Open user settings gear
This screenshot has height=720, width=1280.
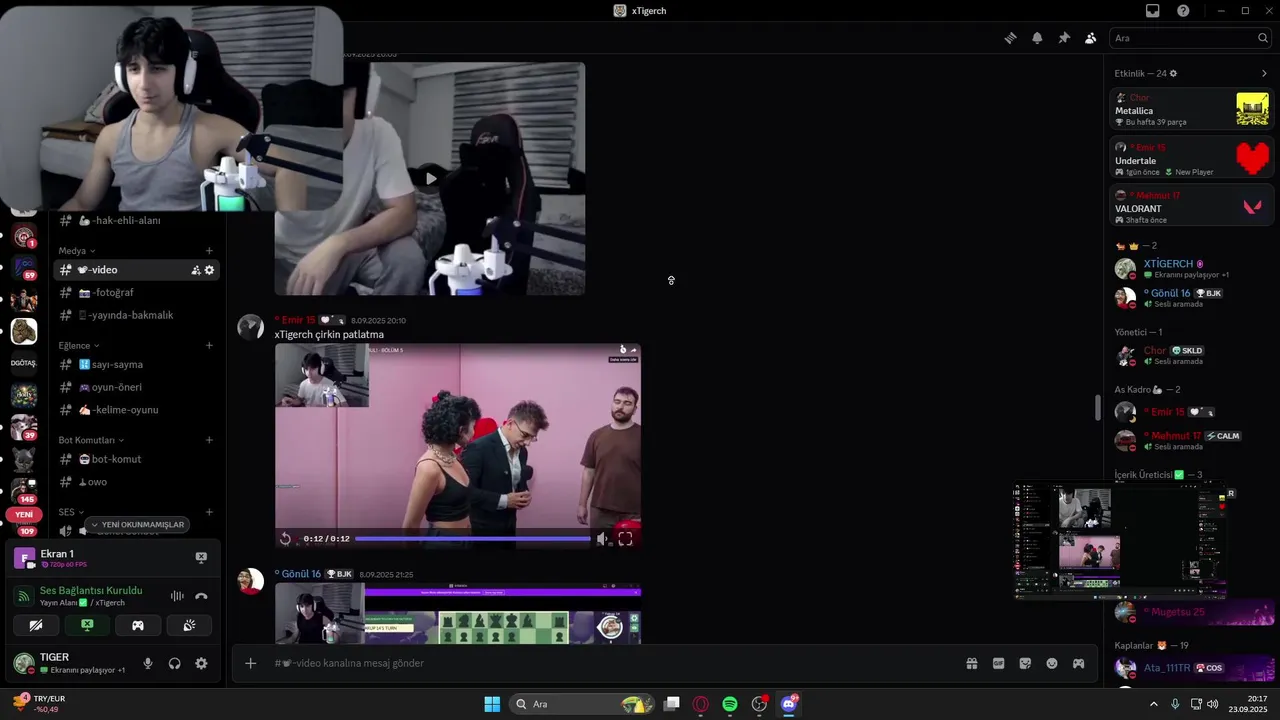[x=201, y=663]
